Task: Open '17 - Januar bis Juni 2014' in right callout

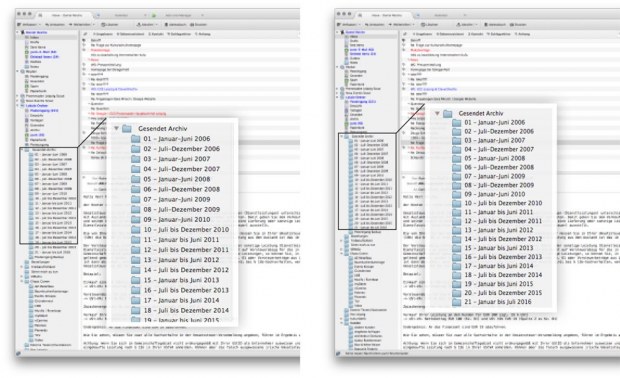Action: tap(499, 266)
